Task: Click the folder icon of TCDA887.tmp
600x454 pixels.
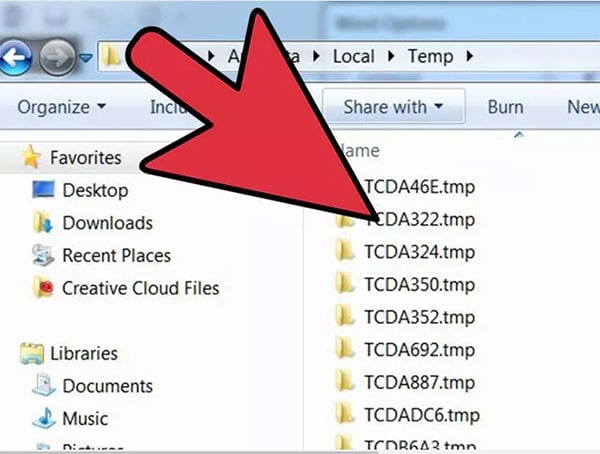Action: click(x=344, y=382)
